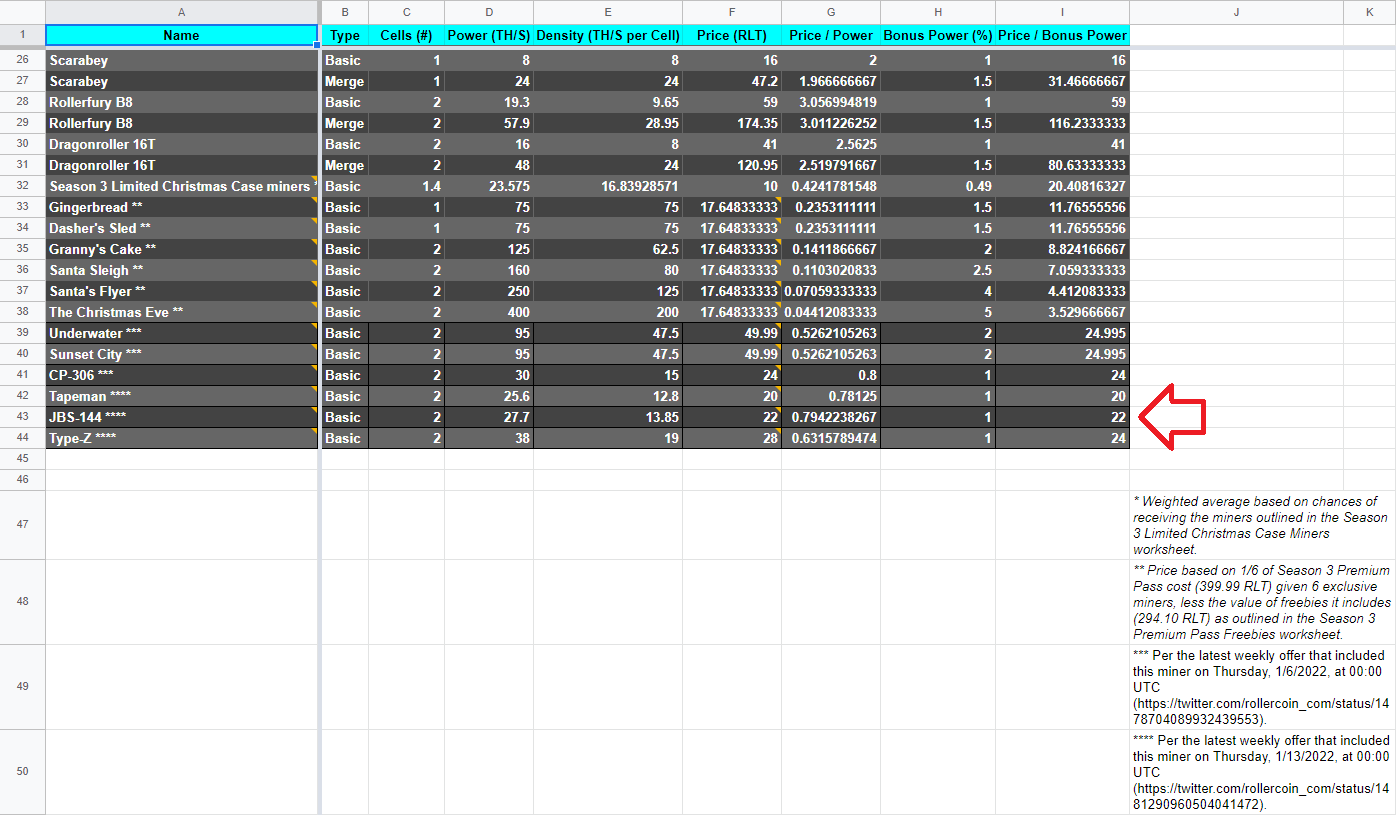This screenshot has width=1396, height=815.
Task: Click price value 28 for Type-Z
Action: pyautogui.click(x=732, y=438)
